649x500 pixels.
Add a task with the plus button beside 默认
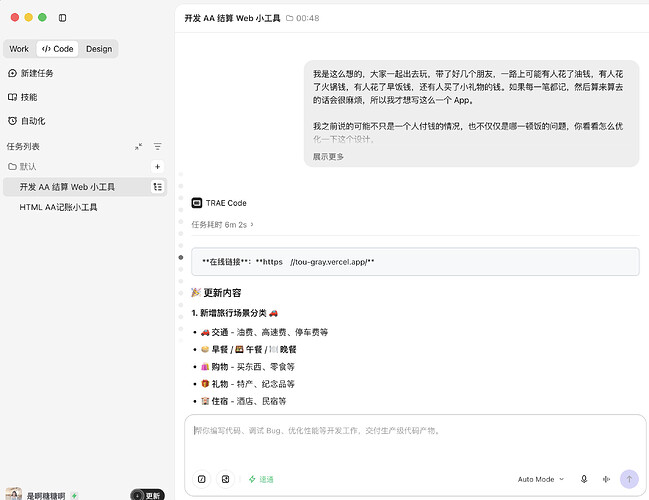157,166
